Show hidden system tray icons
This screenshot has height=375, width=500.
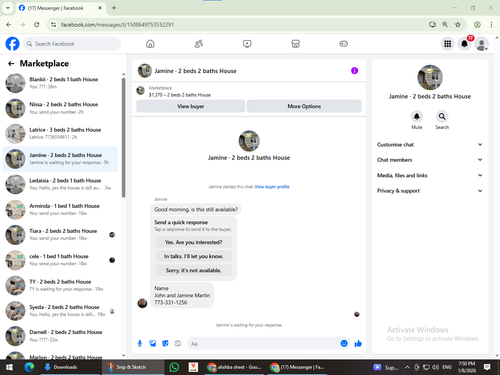407,367
